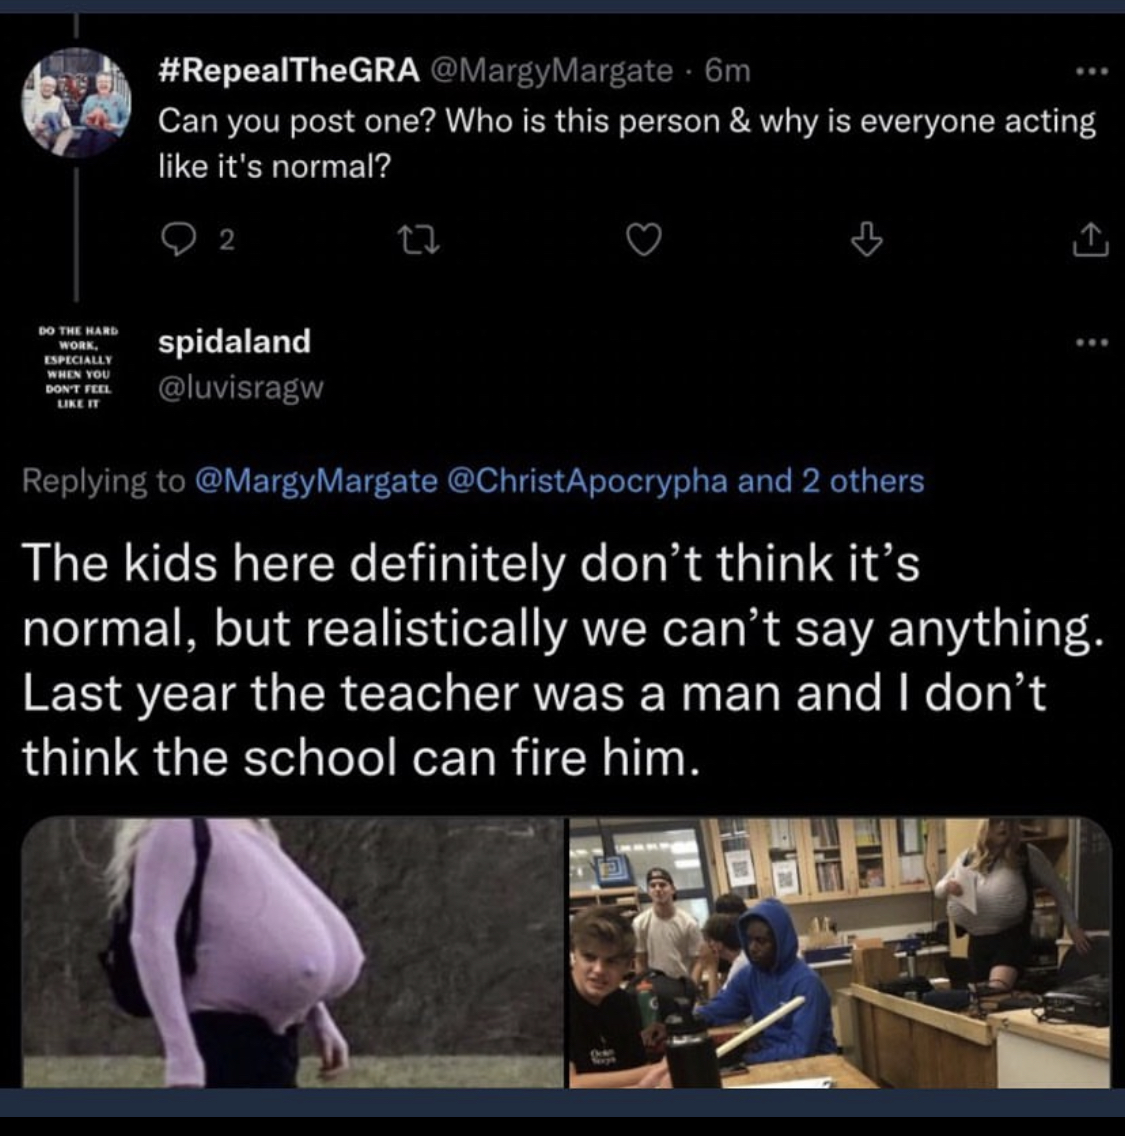Viewport: 1125px width, 1136px height.
Task: Open the 6m timestamp on the tweet
Action: [x=727, y=70]
